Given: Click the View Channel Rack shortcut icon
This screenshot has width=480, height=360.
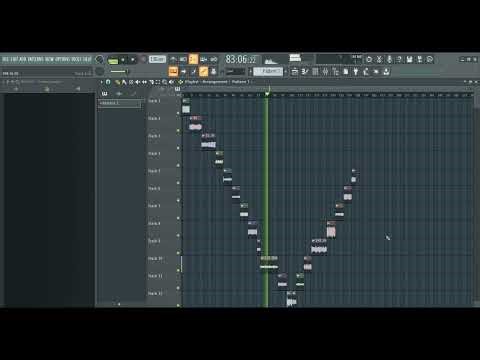Looking at the screenshot, I should (x=315, y=71).
